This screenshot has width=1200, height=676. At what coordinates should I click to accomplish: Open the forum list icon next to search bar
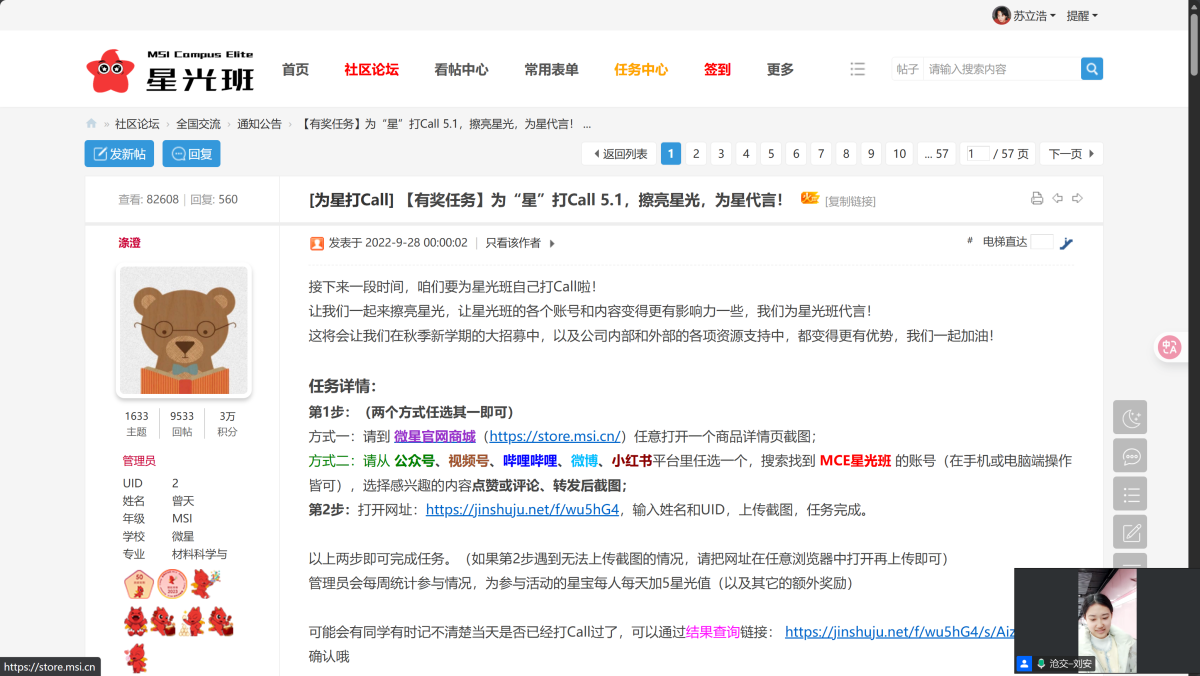point(858,68)
